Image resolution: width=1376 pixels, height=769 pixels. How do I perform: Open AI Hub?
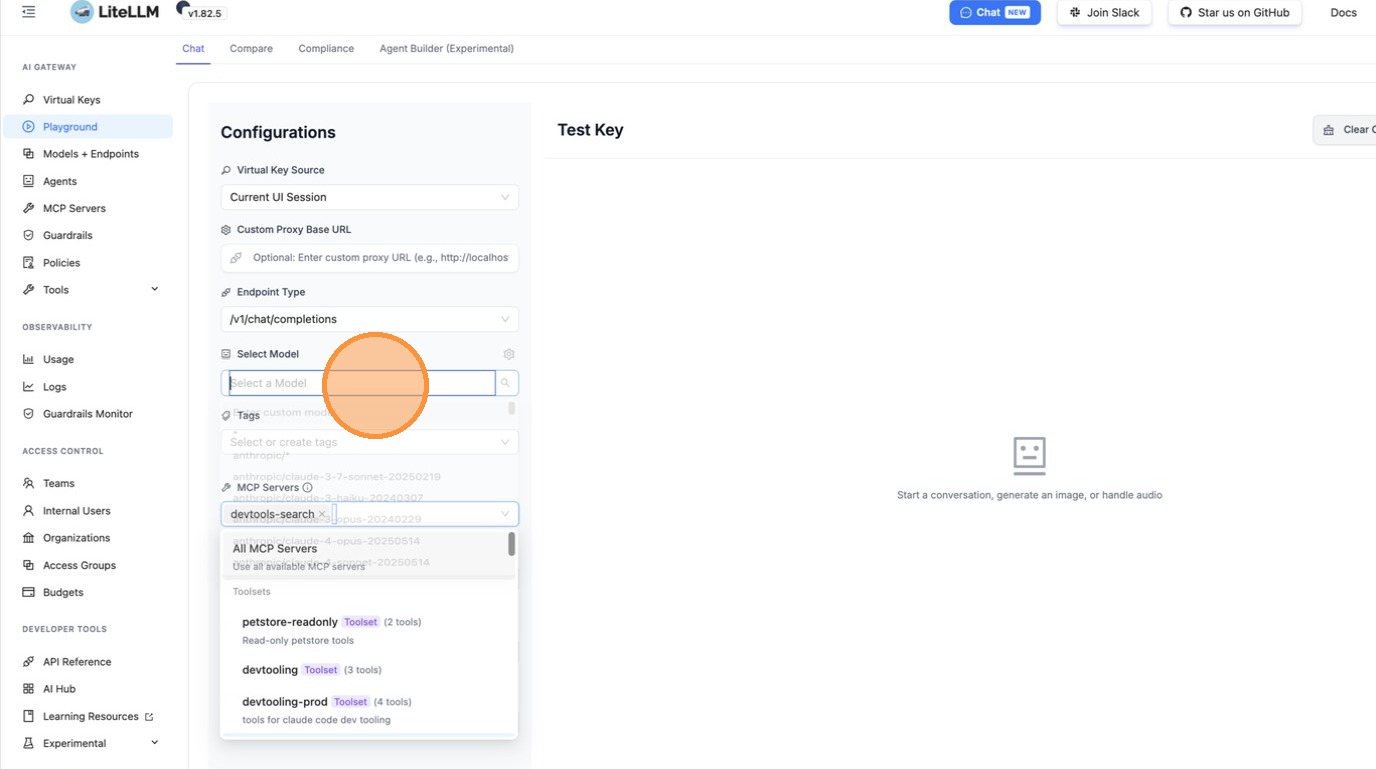[59, 689]
